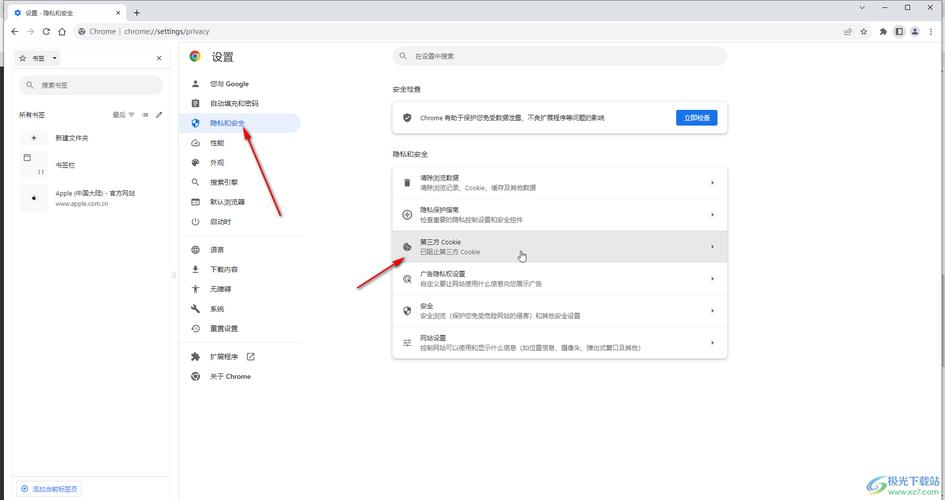
Task: Close the 设置 - 隐私和安全 tab
Action: tap(118, 13)
